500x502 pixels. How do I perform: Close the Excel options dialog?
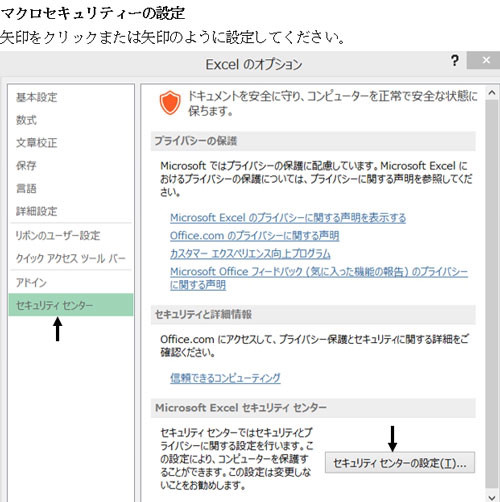click(485, 60)
